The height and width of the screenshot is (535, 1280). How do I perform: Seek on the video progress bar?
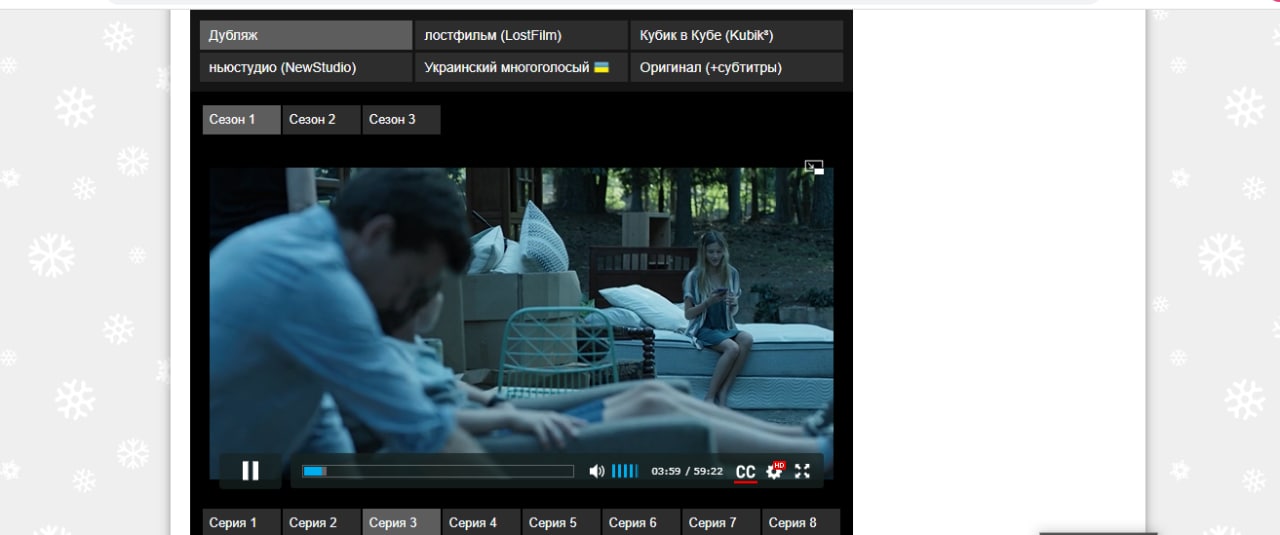(438, 471)
